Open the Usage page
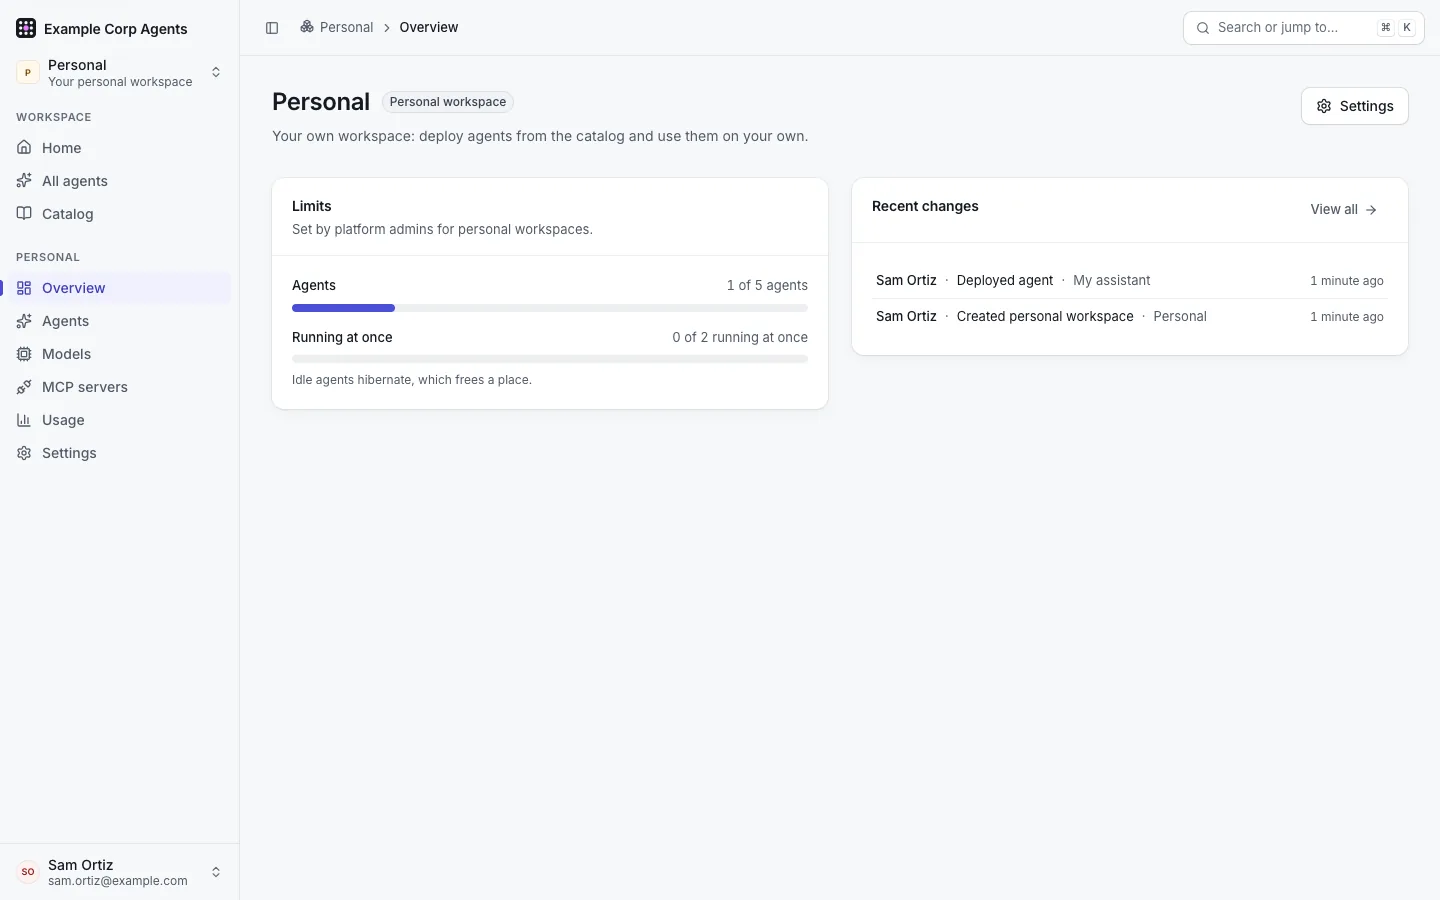1440x900 pixels. (119, 420)
